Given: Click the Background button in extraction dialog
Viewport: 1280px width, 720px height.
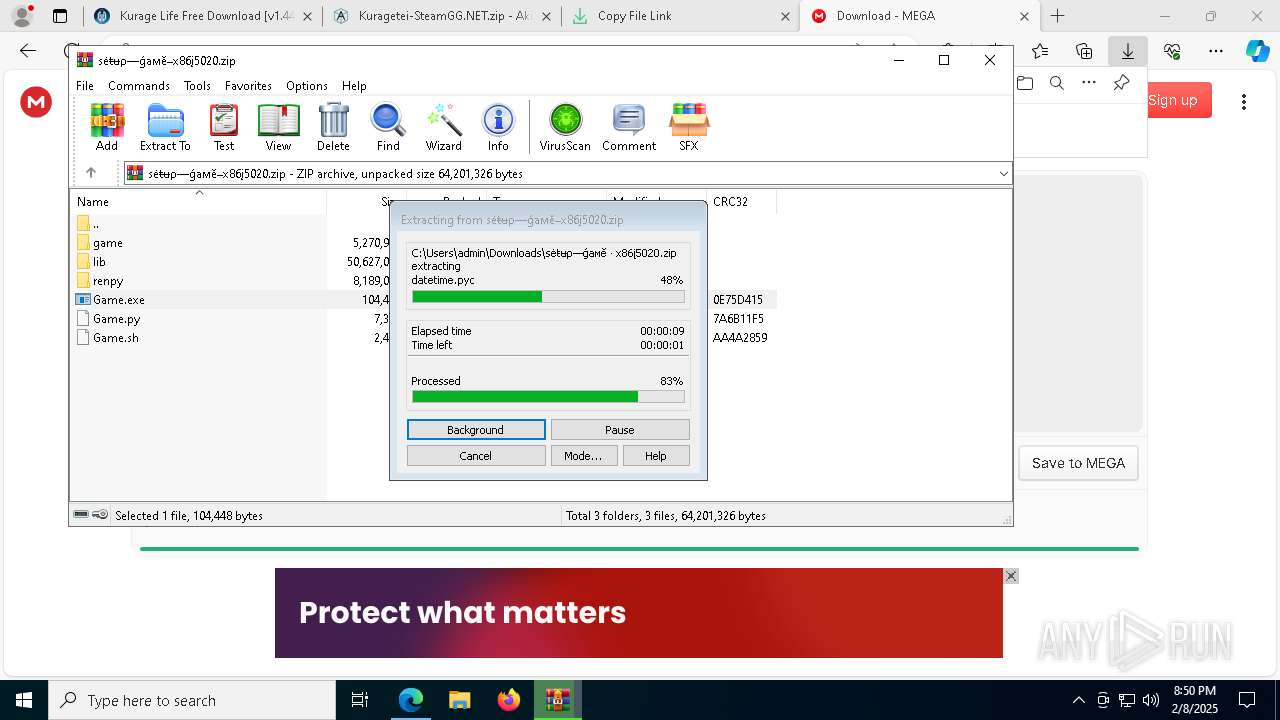Looking at the screenshot, I should [476, 430].
